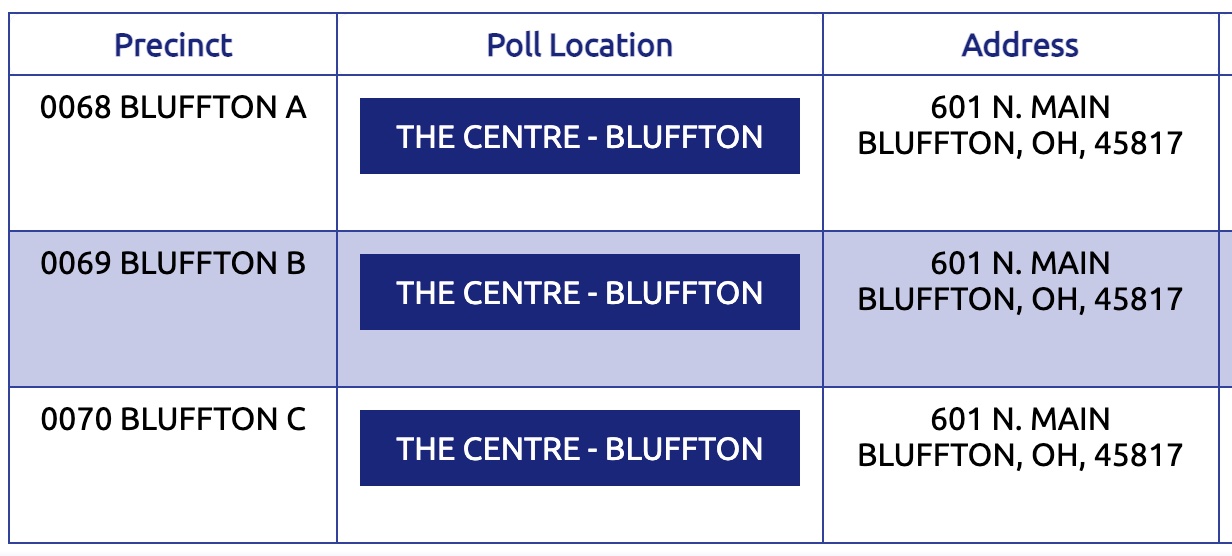Click empty space below Bluffton B poll button

580,358
